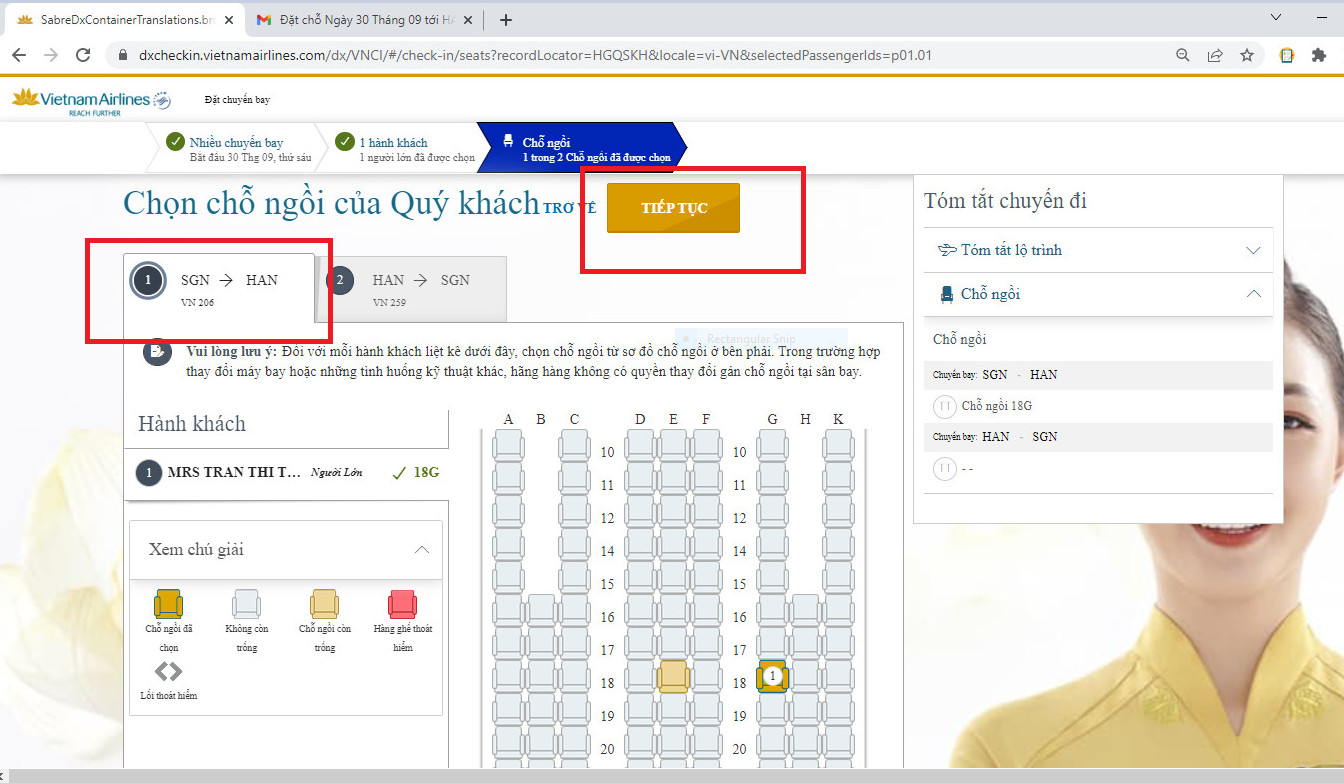Collapse the Chỗ ngồi summary section
This screenshot has width=1344, height=783.
pyautogui.click(x=1098, y=294)
